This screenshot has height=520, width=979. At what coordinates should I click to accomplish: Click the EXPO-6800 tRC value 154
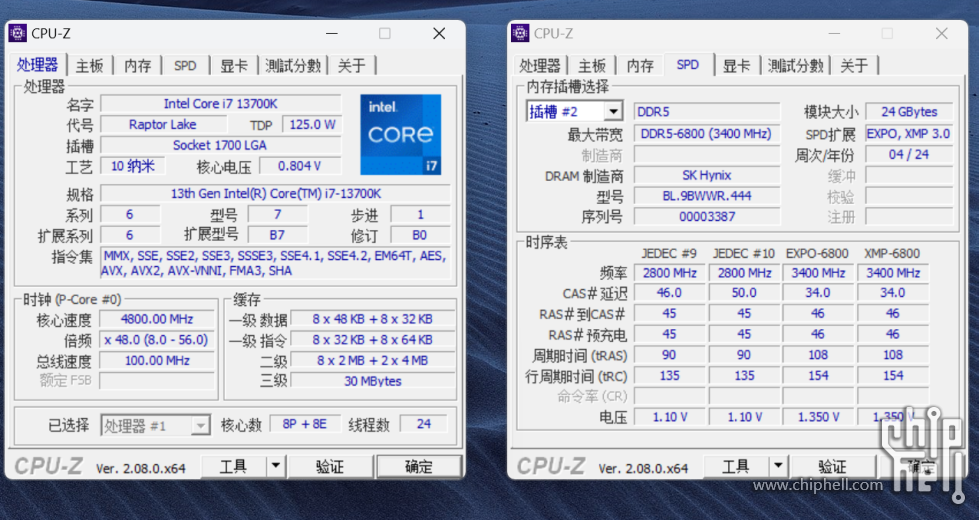pos(818,376)
